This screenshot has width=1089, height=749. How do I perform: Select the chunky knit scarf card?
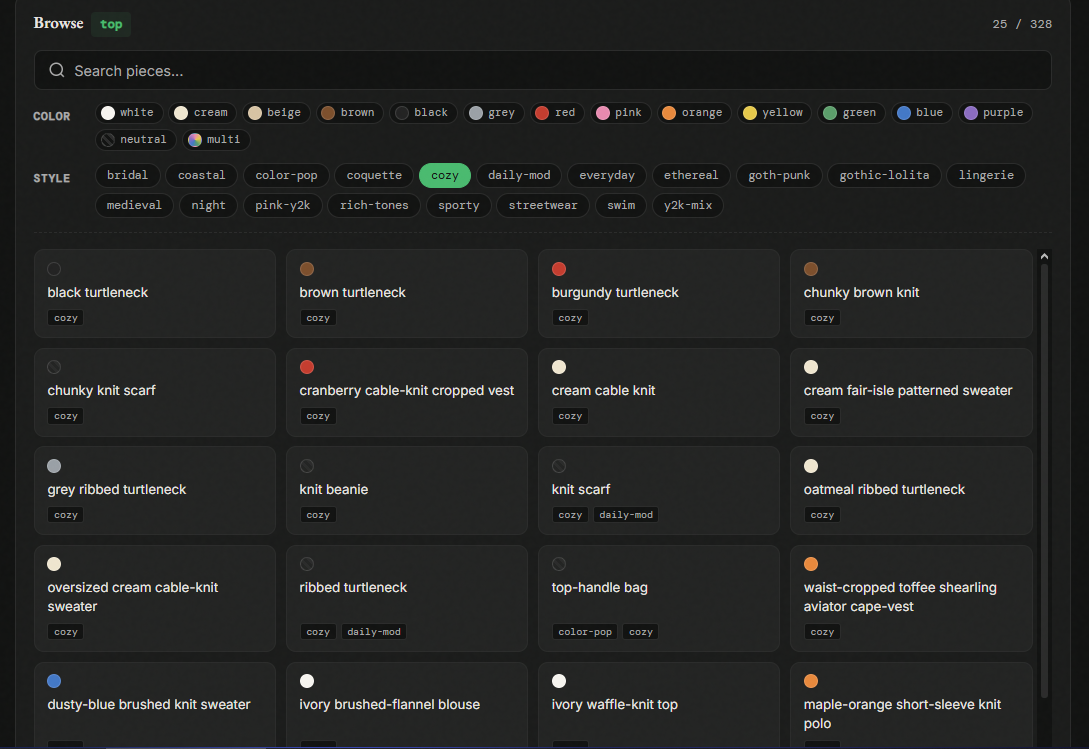point(155,392)
